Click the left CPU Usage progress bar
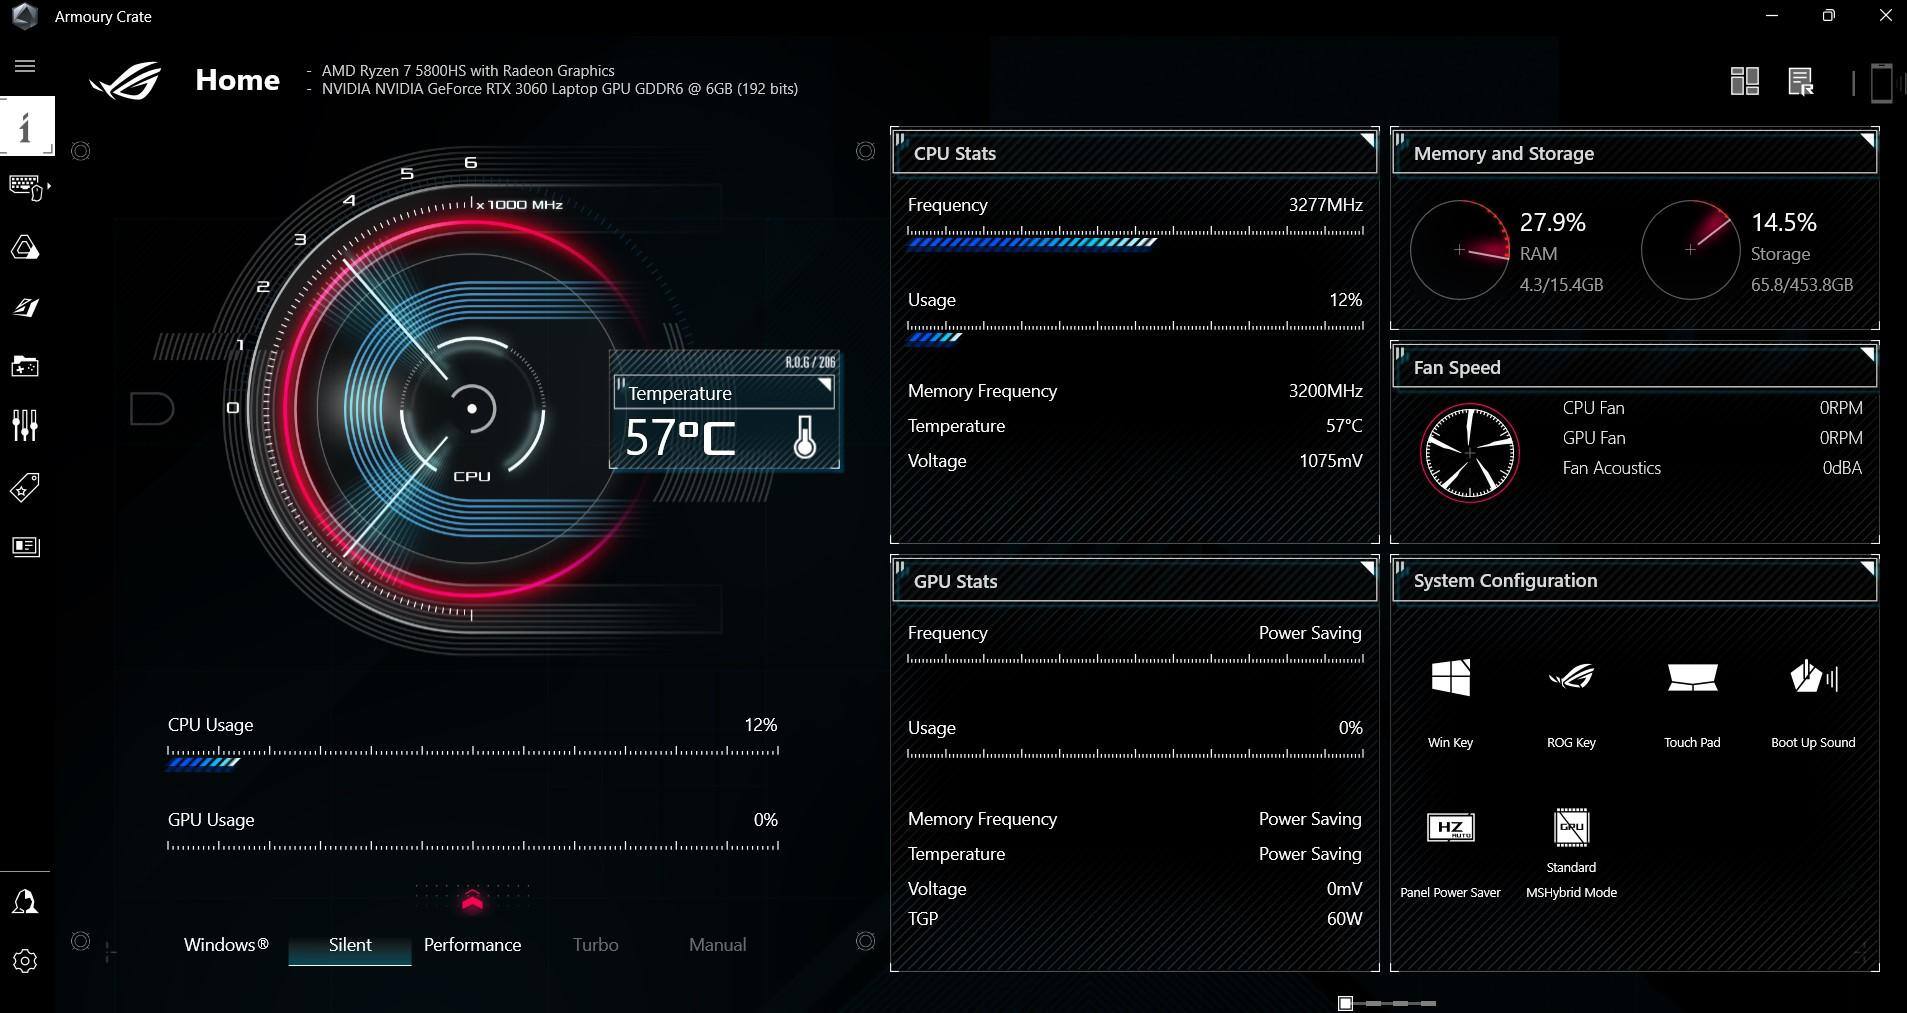Image resolution: width=1907 pixels, height=1013 pixels. coord(472,757)
